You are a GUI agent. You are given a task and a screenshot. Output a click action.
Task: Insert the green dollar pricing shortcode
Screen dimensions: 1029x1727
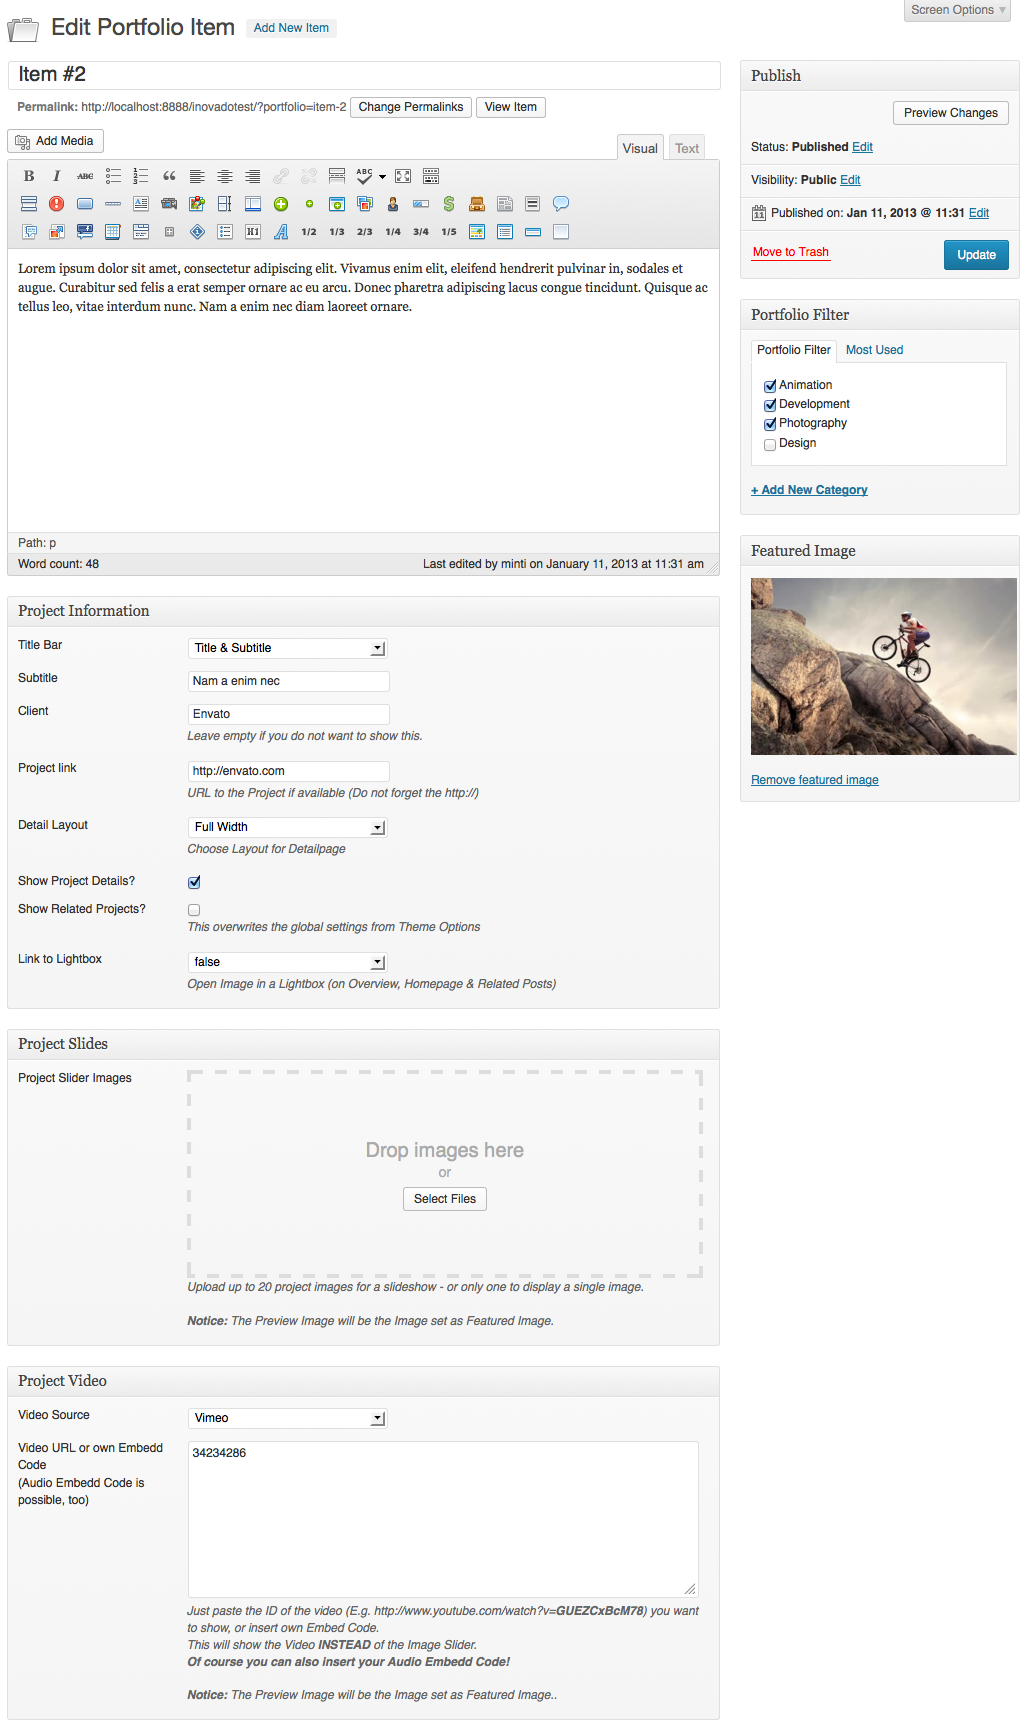pos(449,204)
